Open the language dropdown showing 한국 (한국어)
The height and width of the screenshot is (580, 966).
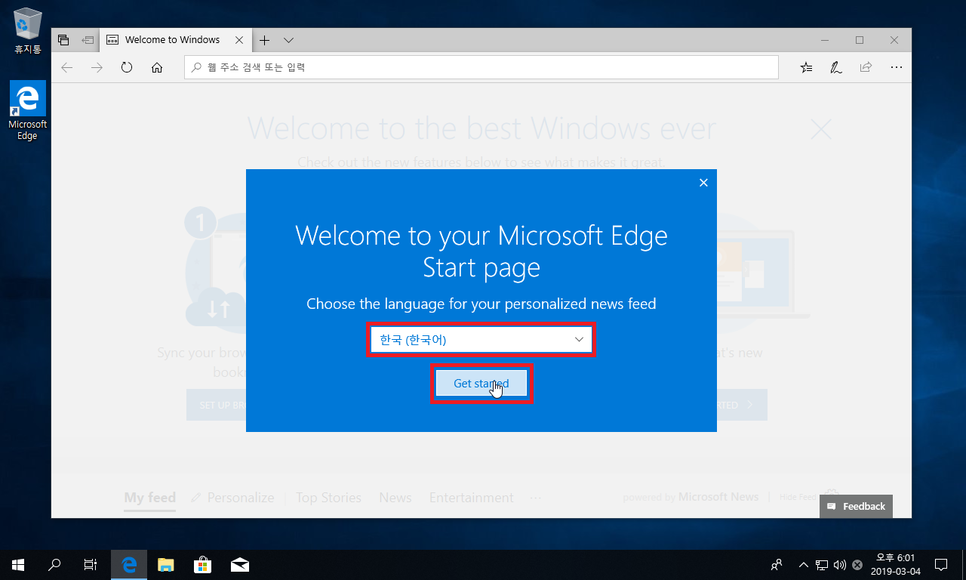click(x=481, y=340)
